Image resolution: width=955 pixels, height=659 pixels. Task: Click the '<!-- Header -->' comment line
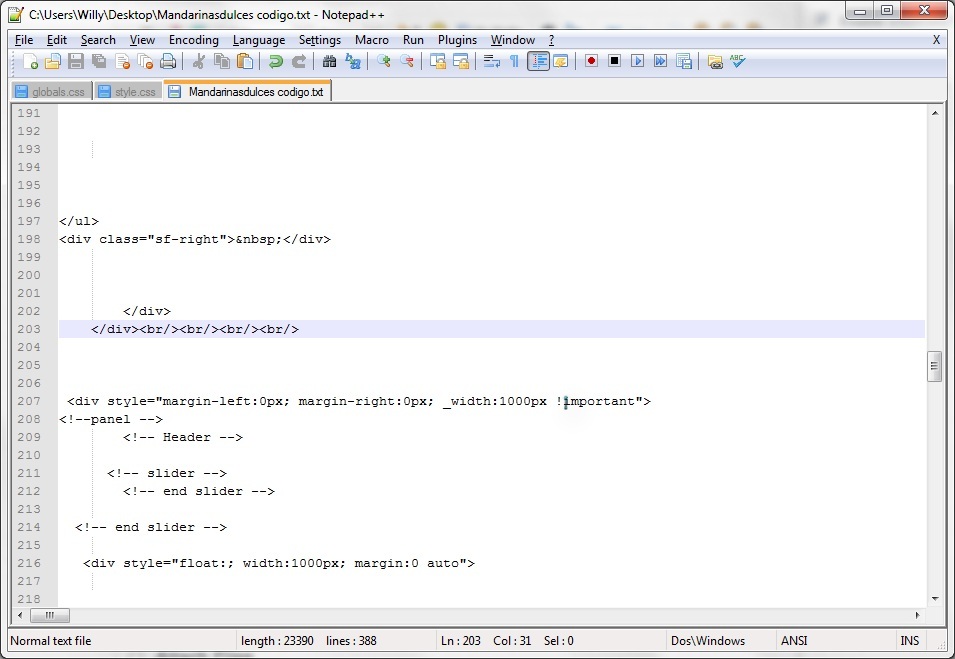[x=183, y=437]
